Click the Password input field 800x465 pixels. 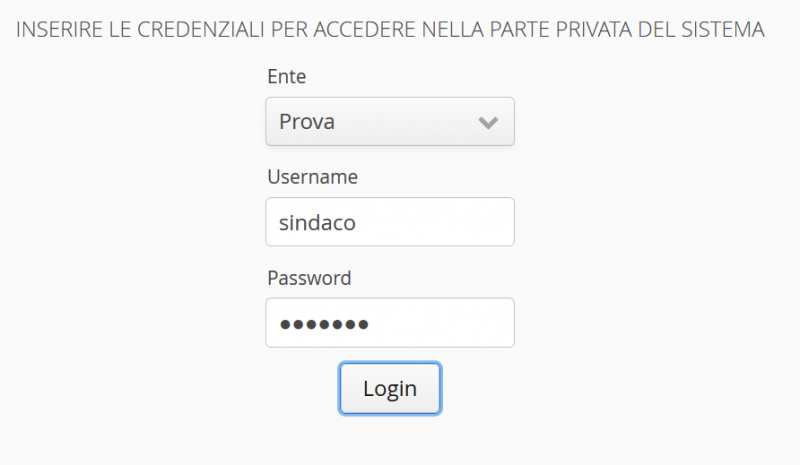[390, 322]
